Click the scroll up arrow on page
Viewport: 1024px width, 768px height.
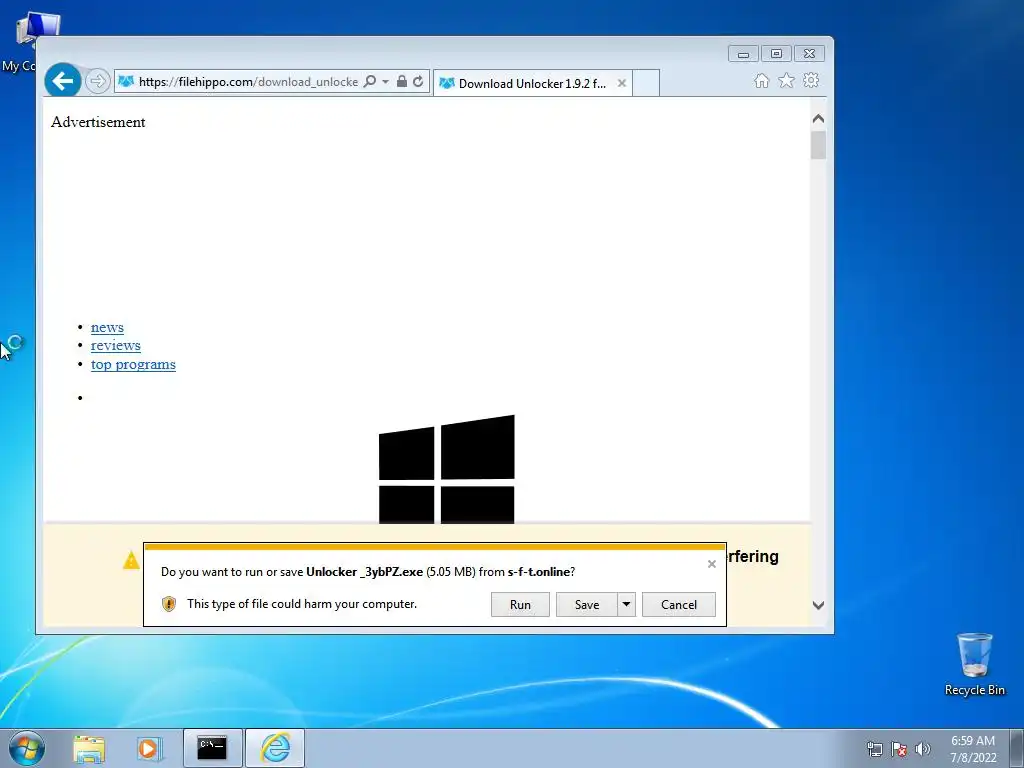tap(818, 119)
